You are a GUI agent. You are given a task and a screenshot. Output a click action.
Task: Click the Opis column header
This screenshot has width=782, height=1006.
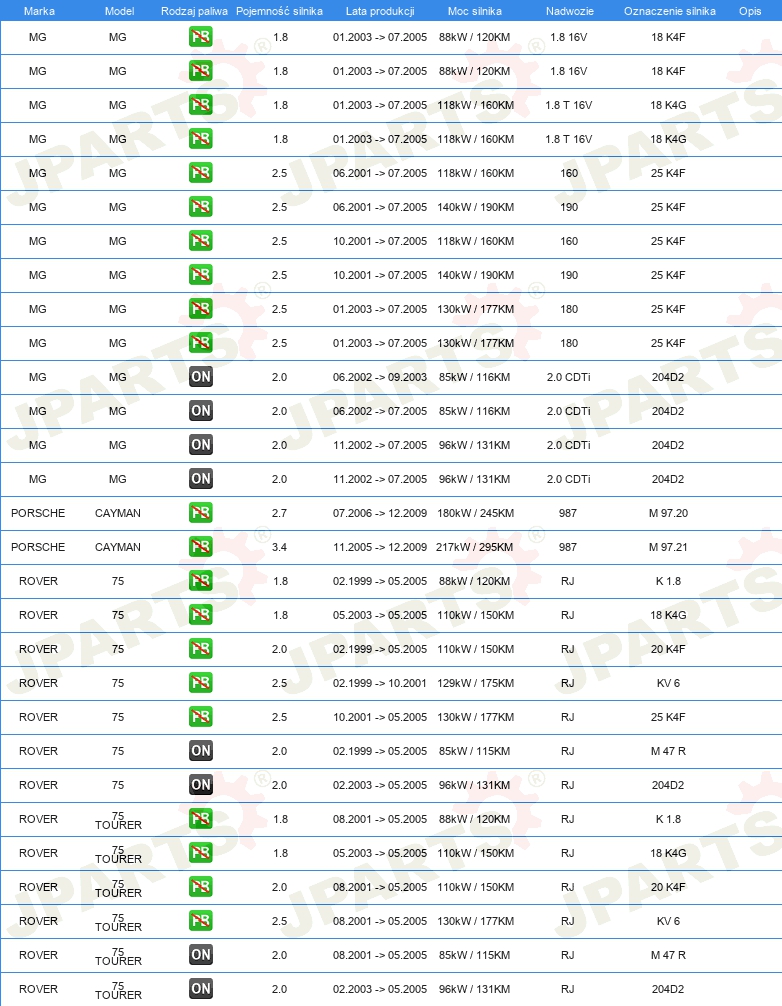coord(750,11)
